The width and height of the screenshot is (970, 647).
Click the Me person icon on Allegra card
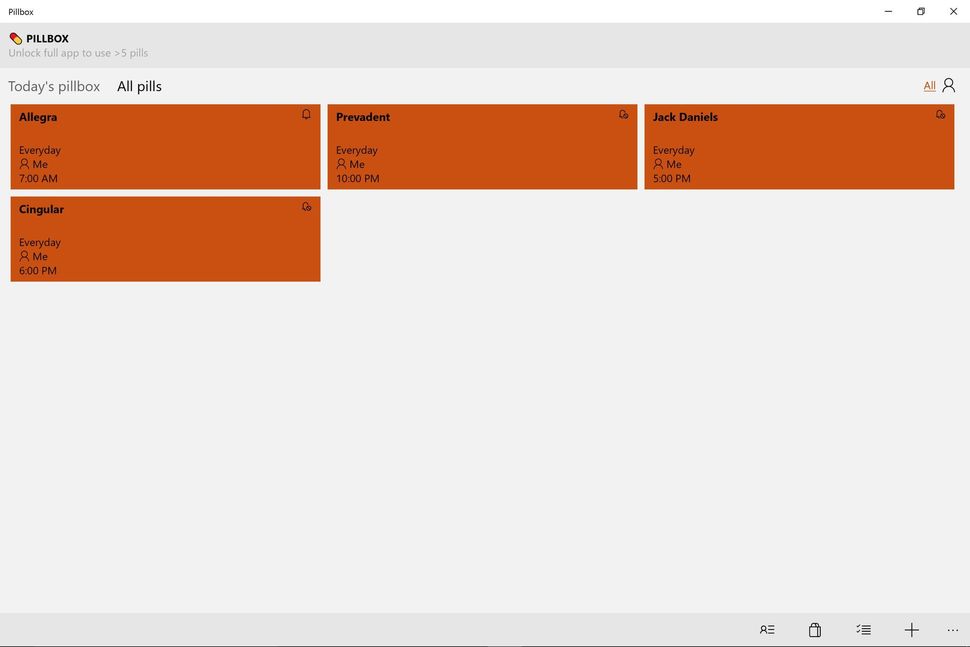pyautogui.click(x=23, y=164)
